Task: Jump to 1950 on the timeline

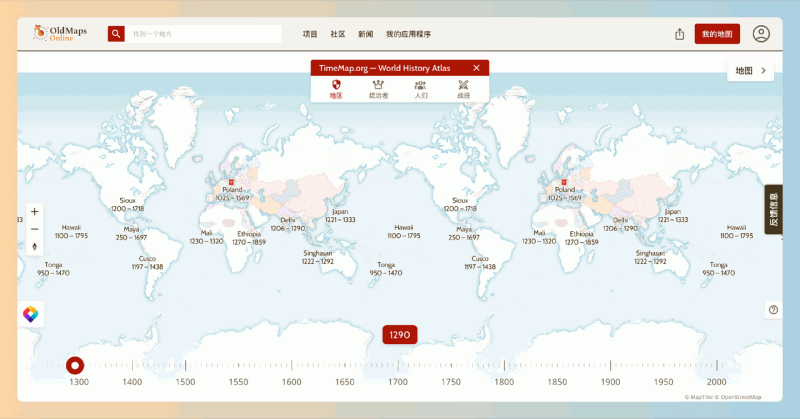Action: click(x=663, y=382)
